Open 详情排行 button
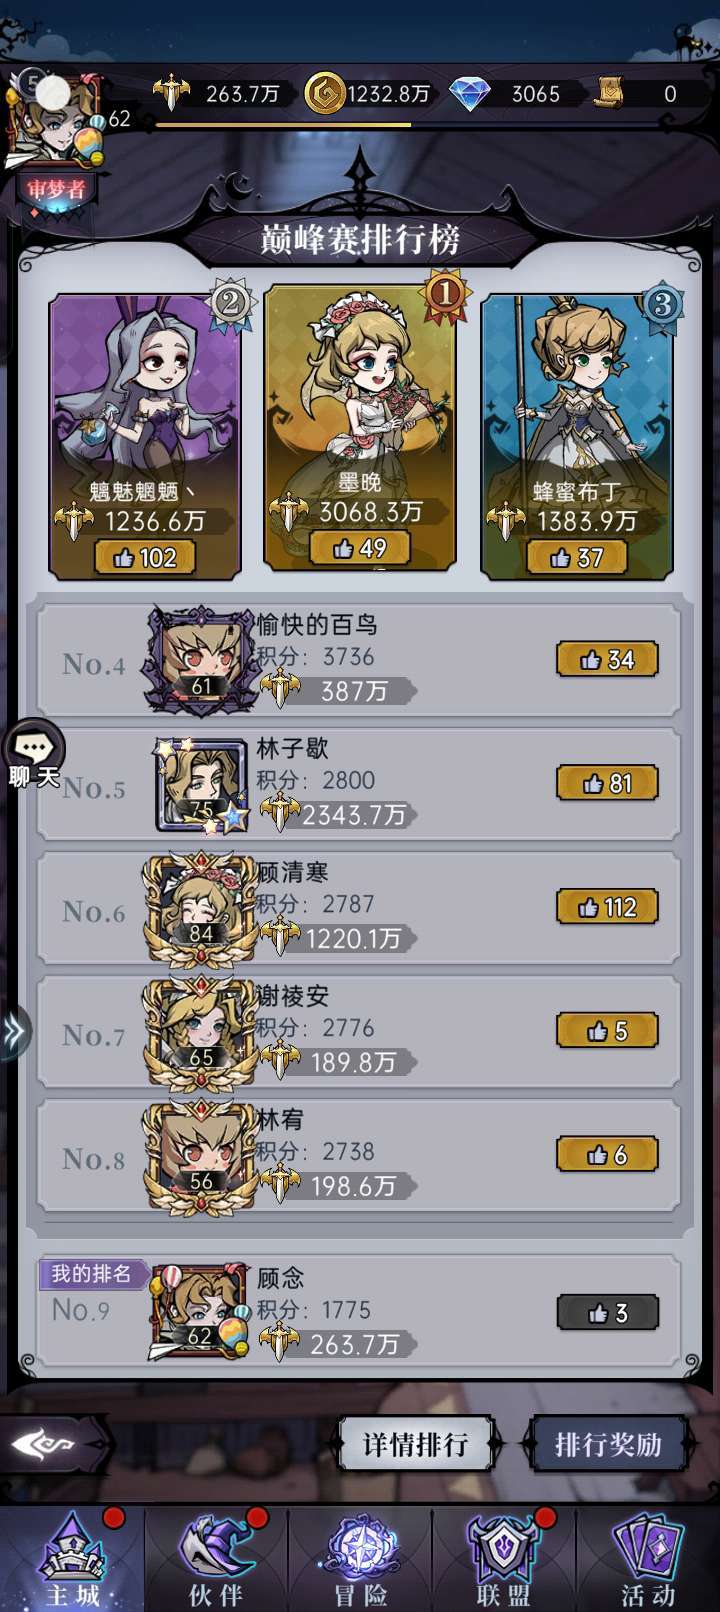720x1612 pixels. point(416,1444)
